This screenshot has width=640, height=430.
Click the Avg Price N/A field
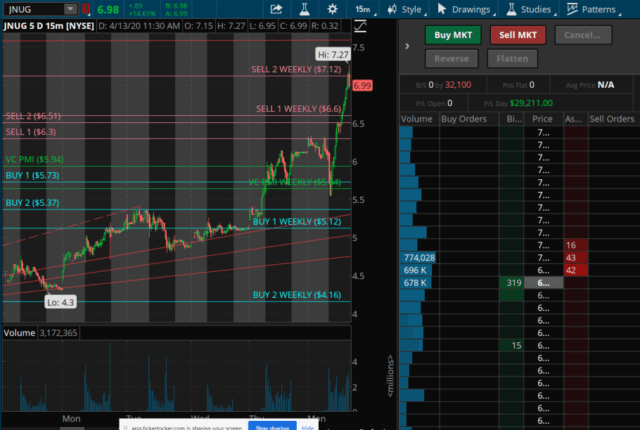click(x=590, y=85)
